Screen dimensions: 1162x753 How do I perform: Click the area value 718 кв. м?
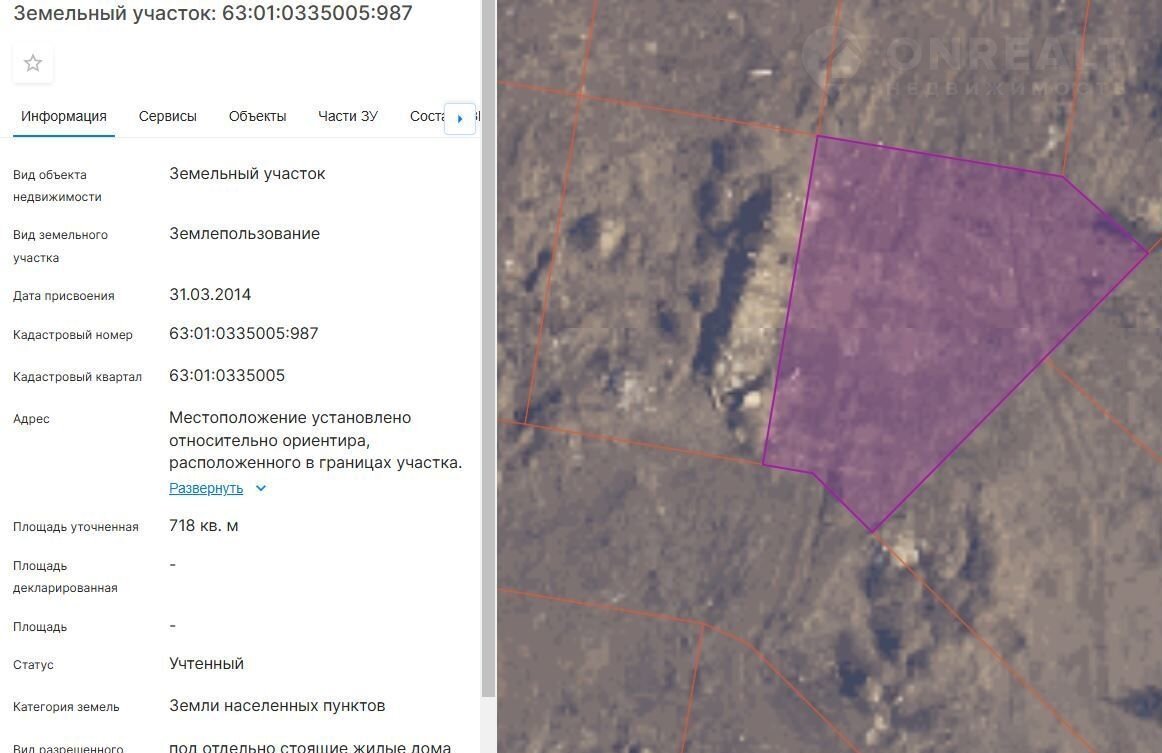tap(204, 526)
